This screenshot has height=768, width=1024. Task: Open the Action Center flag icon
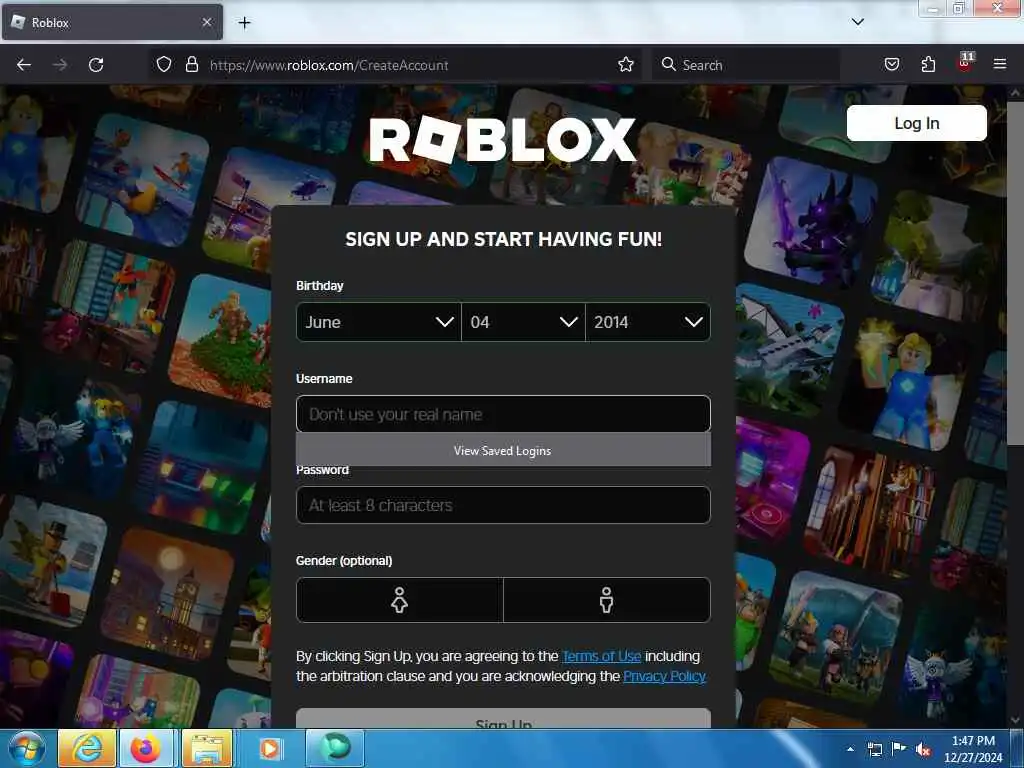point(899,749)
